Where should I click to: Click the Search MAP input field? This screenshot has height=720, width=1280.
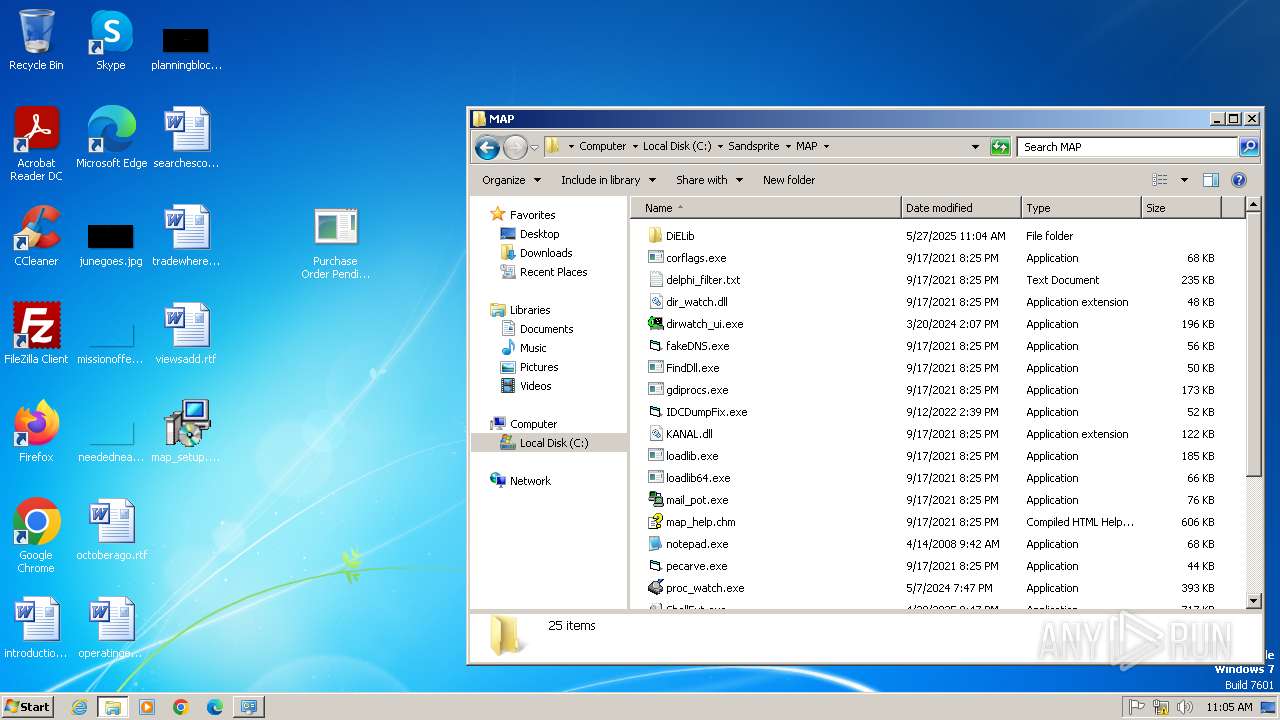1128,147
